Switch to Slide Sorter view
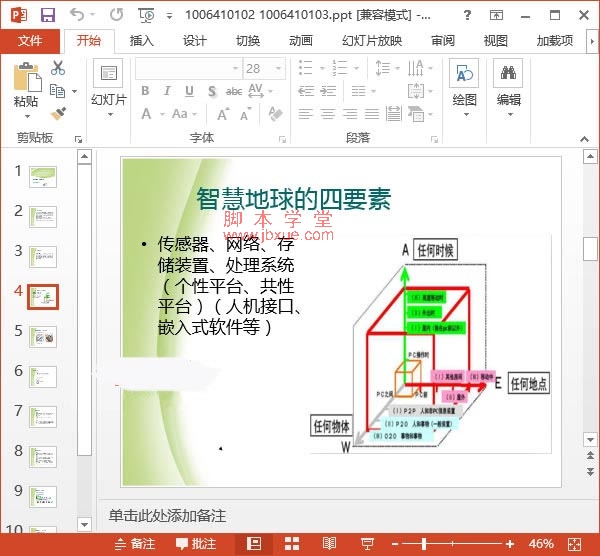The image size is (600, 556). 292,543
